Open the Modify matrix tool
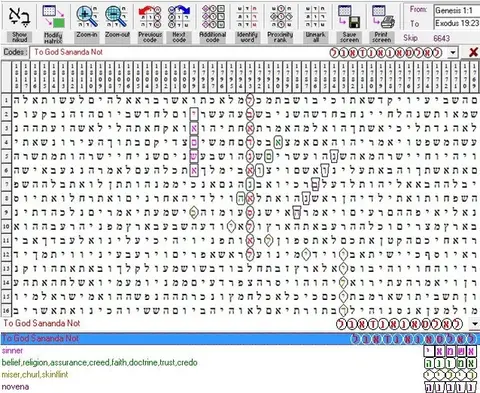Image resolution: width=480 pixels, height=393 pixels. point(53,17)
